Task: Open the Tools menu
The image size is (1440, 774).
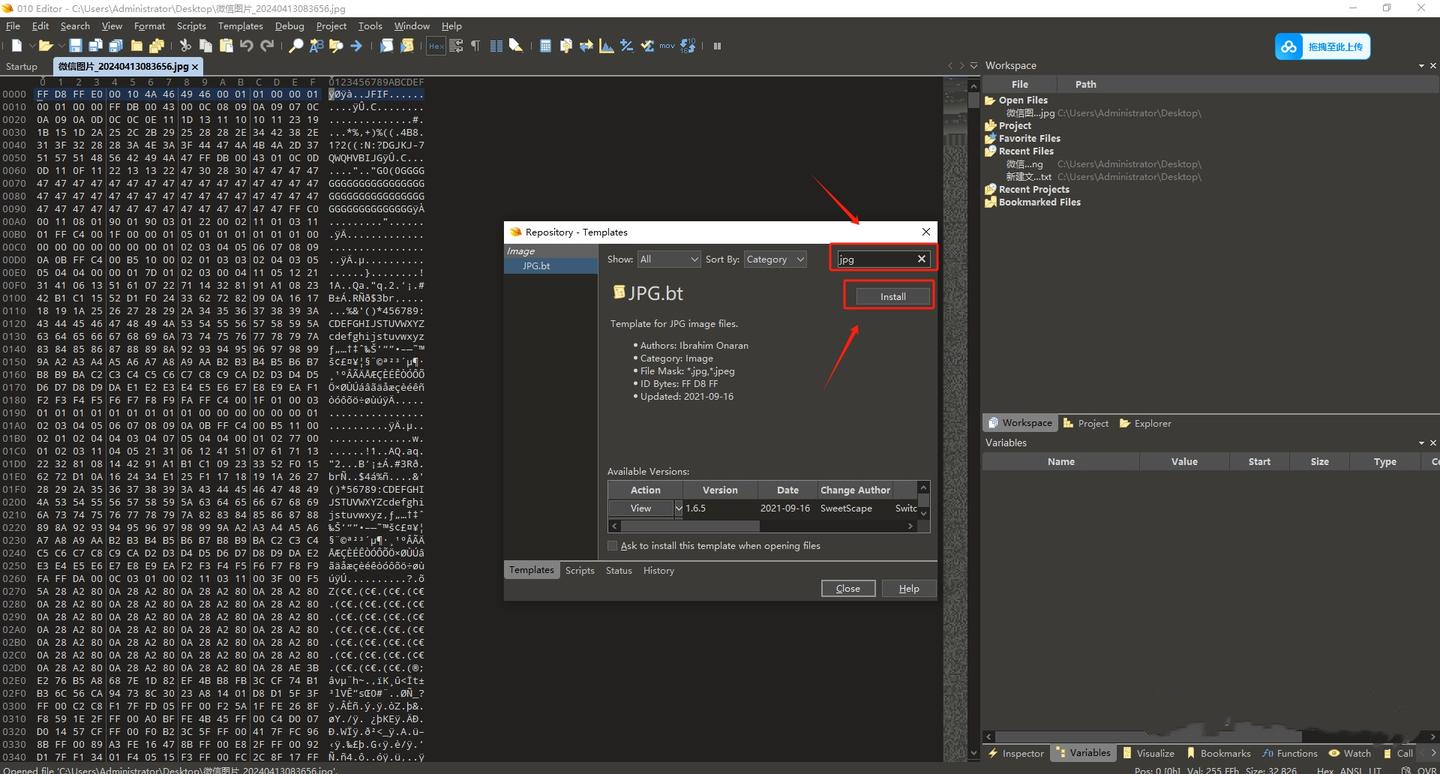Action: pyautogui.click(x=370, y=26)
